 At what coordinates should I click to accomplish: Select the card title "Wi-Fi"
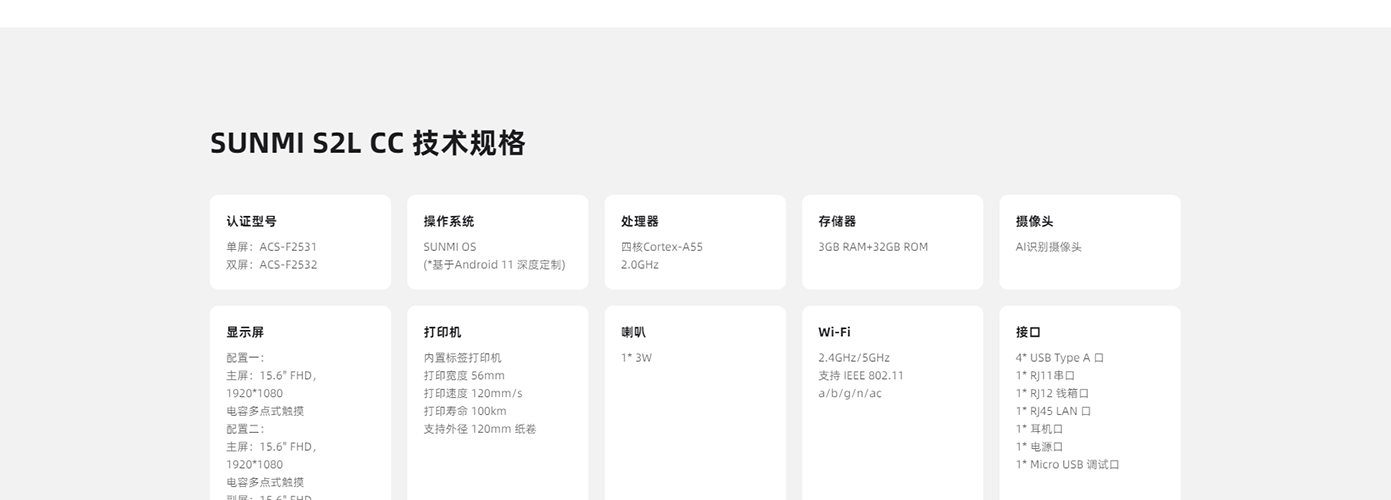834,332
